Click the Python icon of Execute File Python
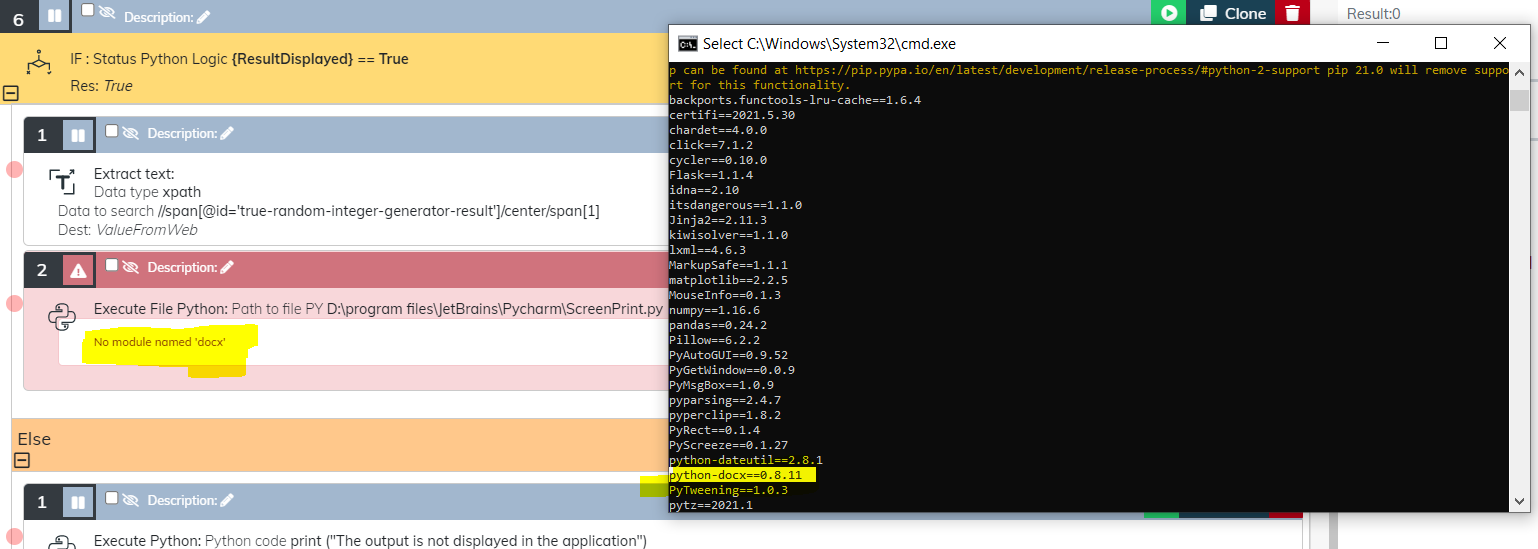Screen dimensions: 1538x549 (x=62, y=318)
